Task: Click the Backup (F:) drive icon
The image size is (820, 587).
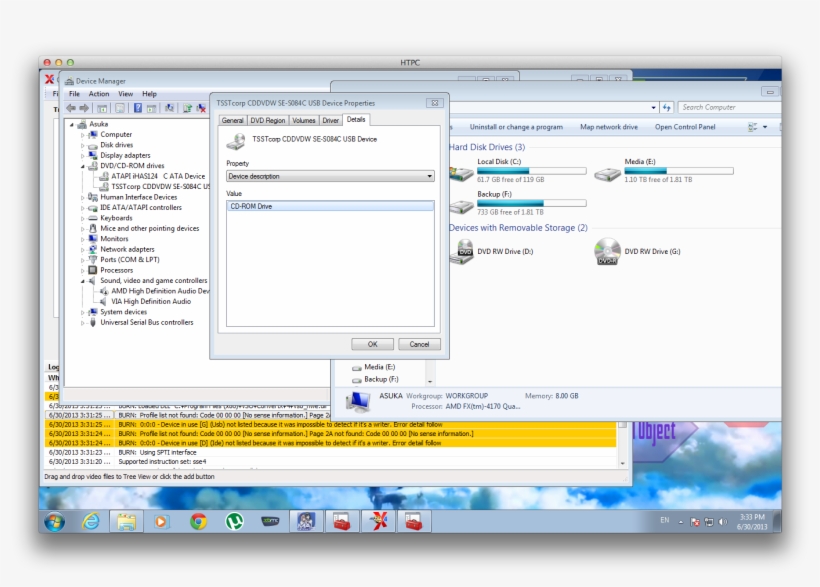Action: tap(461, 206)
